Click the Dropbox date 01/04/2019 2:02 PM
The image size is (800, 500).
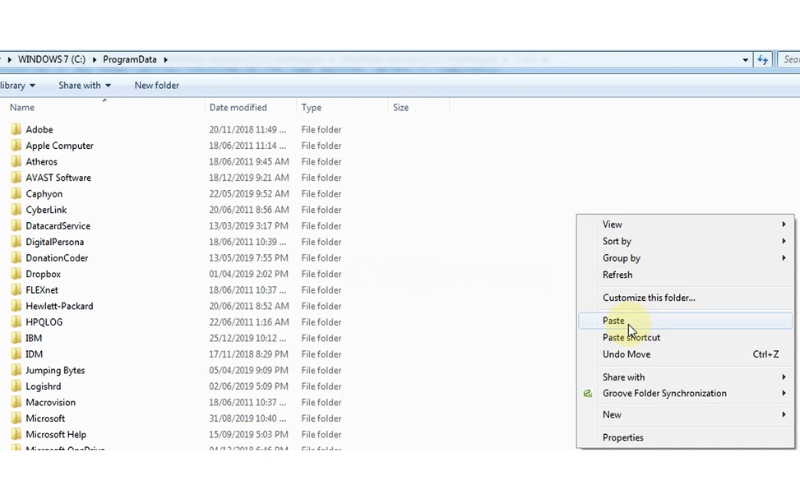(x=248, y=274)
